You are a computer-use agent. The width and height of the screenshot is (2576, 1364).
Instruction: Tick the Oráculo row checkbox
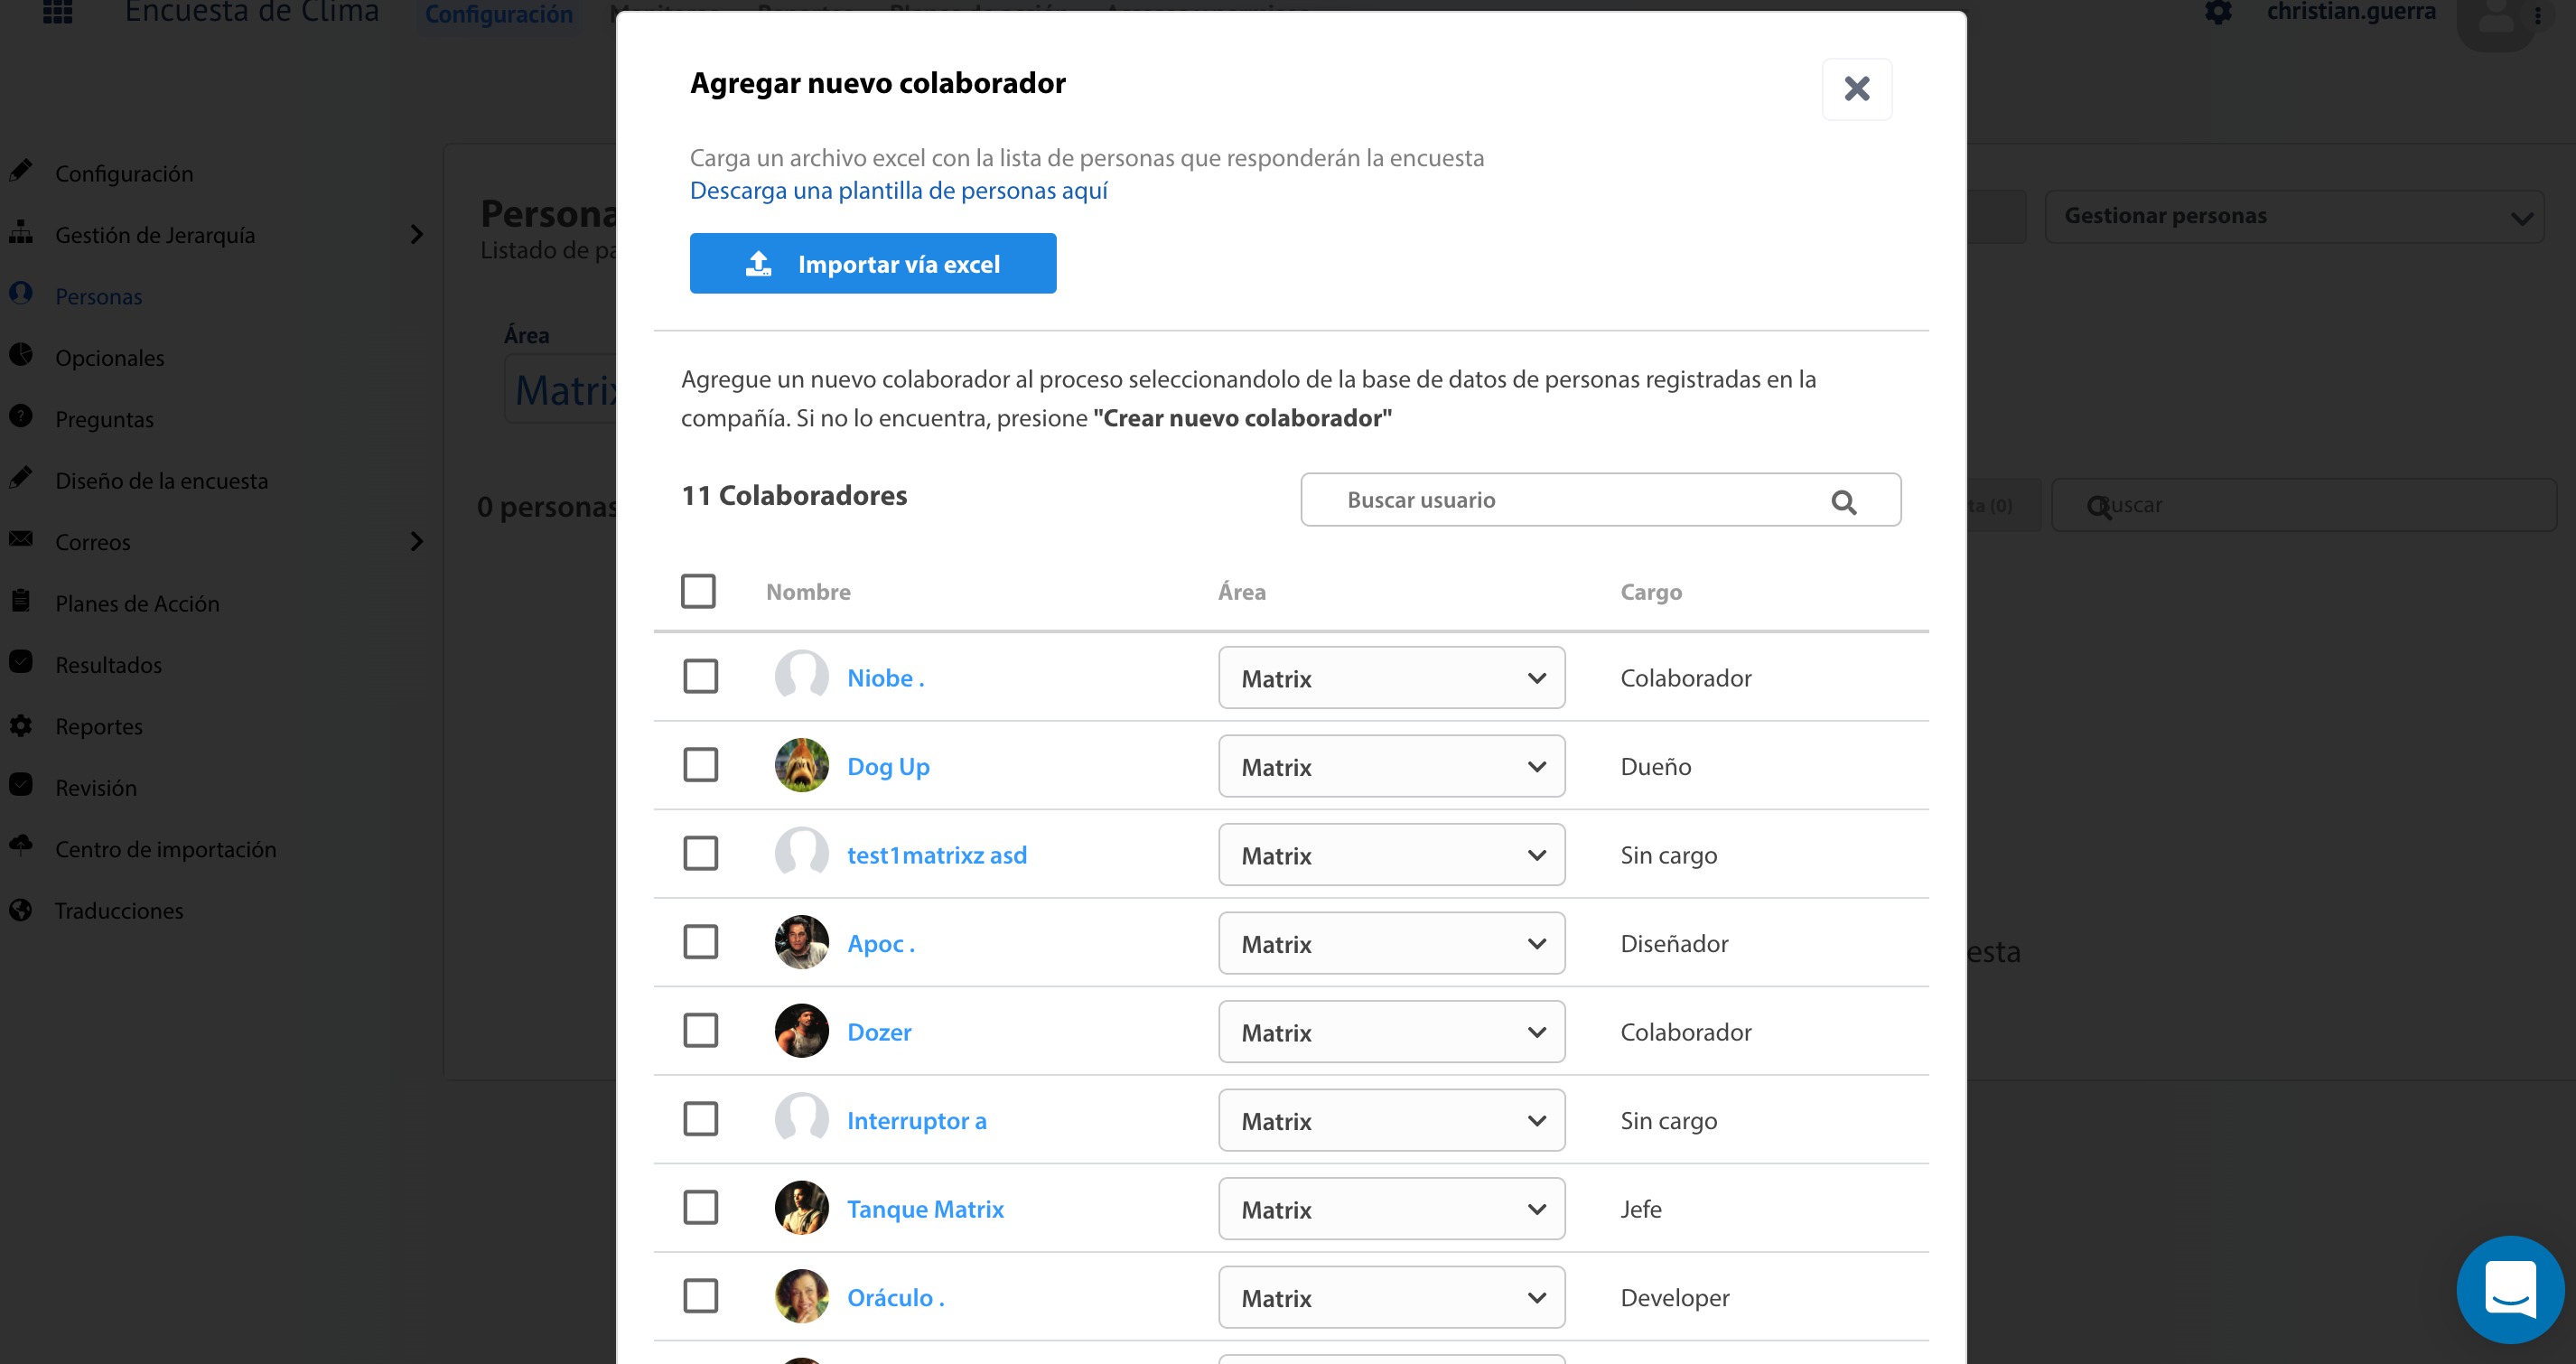(x=700, y=1296)
